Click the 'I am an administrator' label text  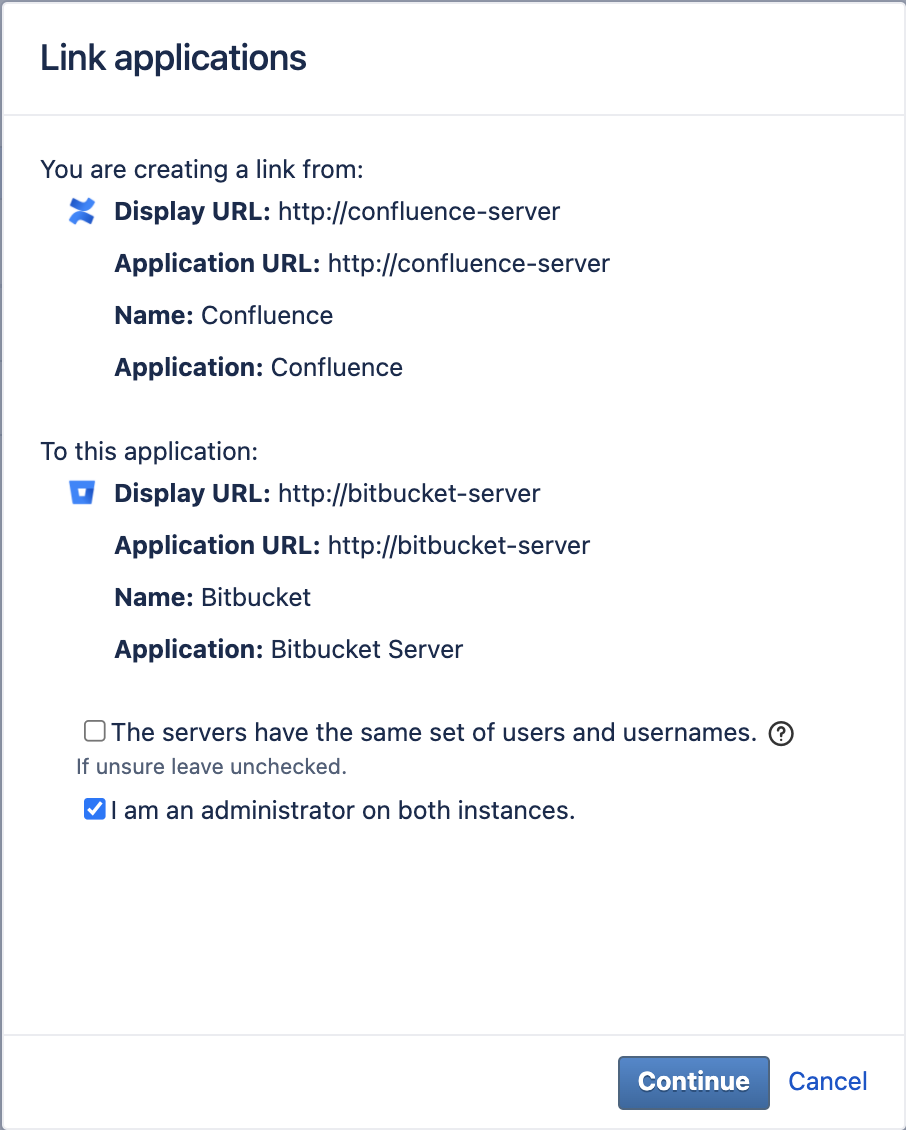click(x=343, y=811)
